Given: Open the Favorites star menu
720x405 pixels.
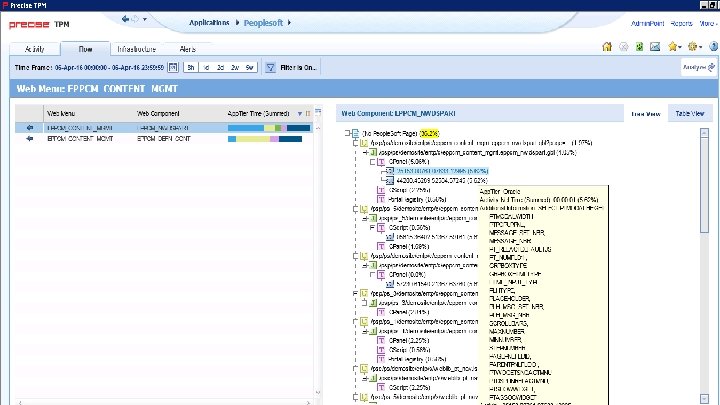Looking at the screenshot, I should pos(675,47).
